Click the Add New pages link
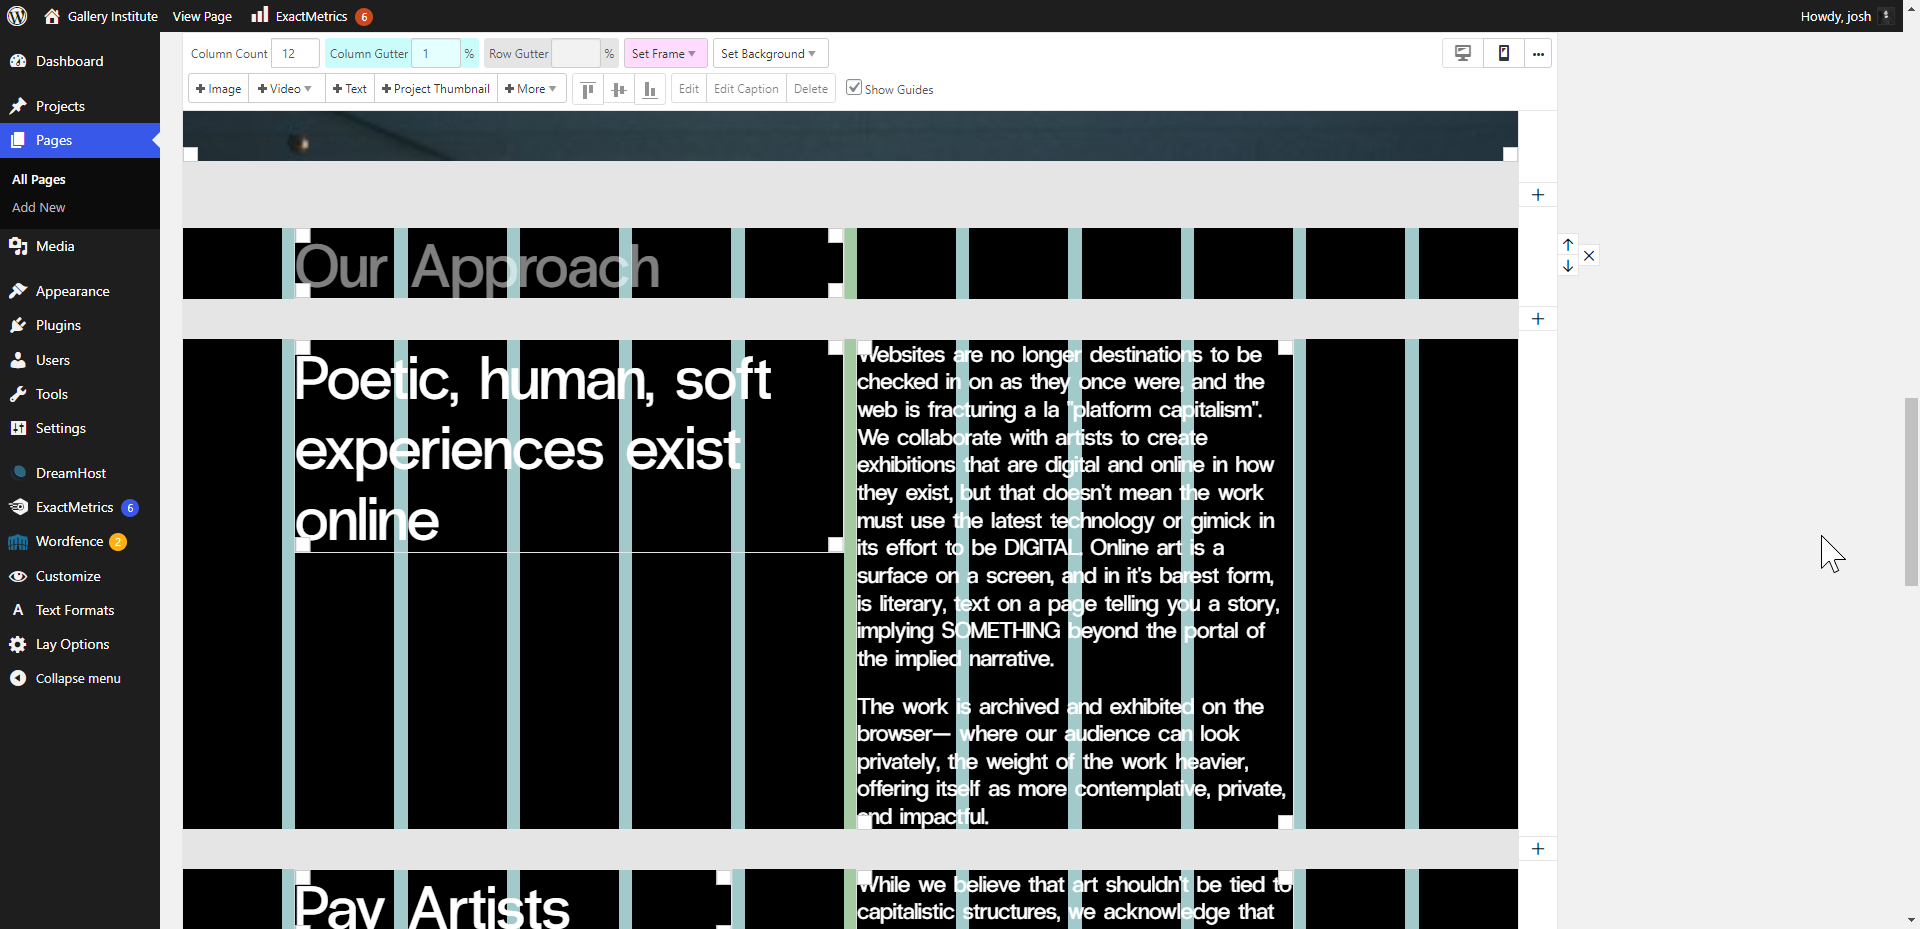1920x929 pixels. click(38, 207)
